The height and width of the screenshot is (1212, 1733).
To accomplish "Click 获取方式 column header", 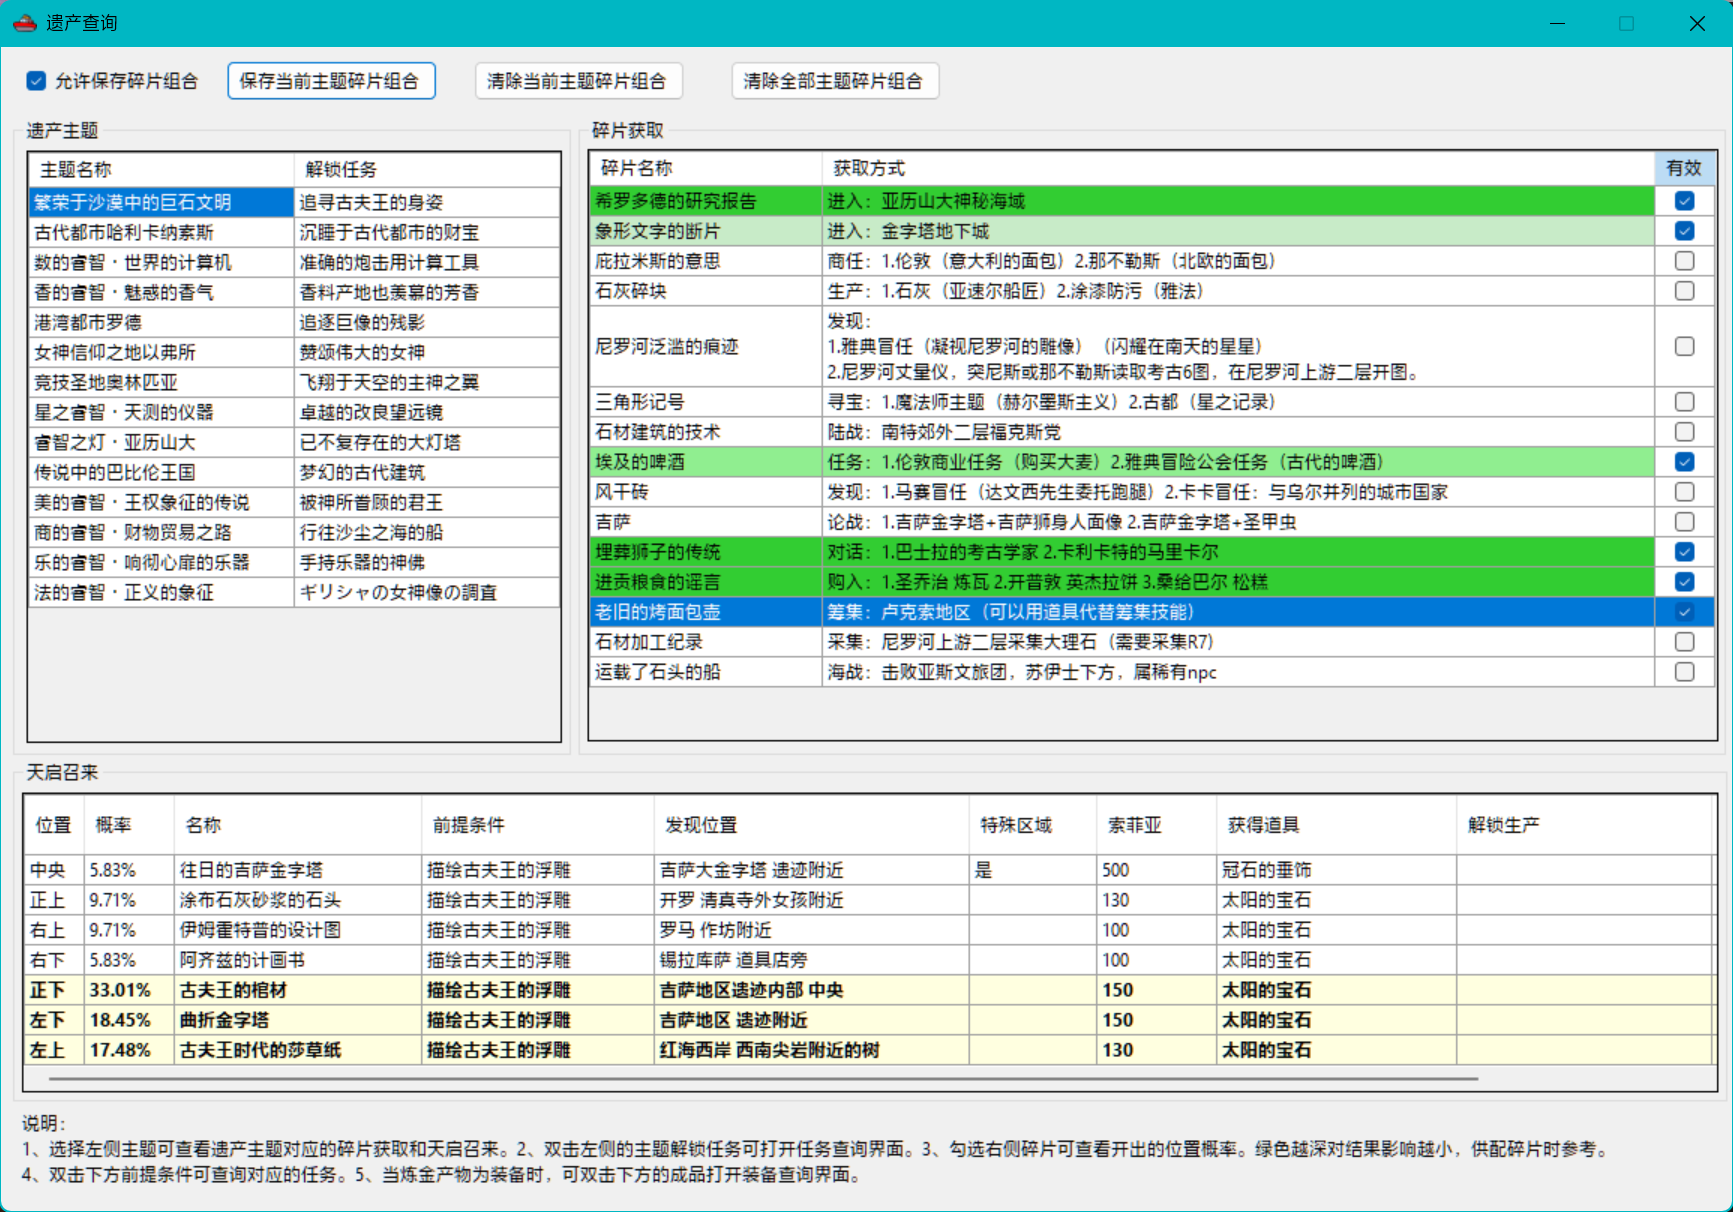I will (869, 168).
